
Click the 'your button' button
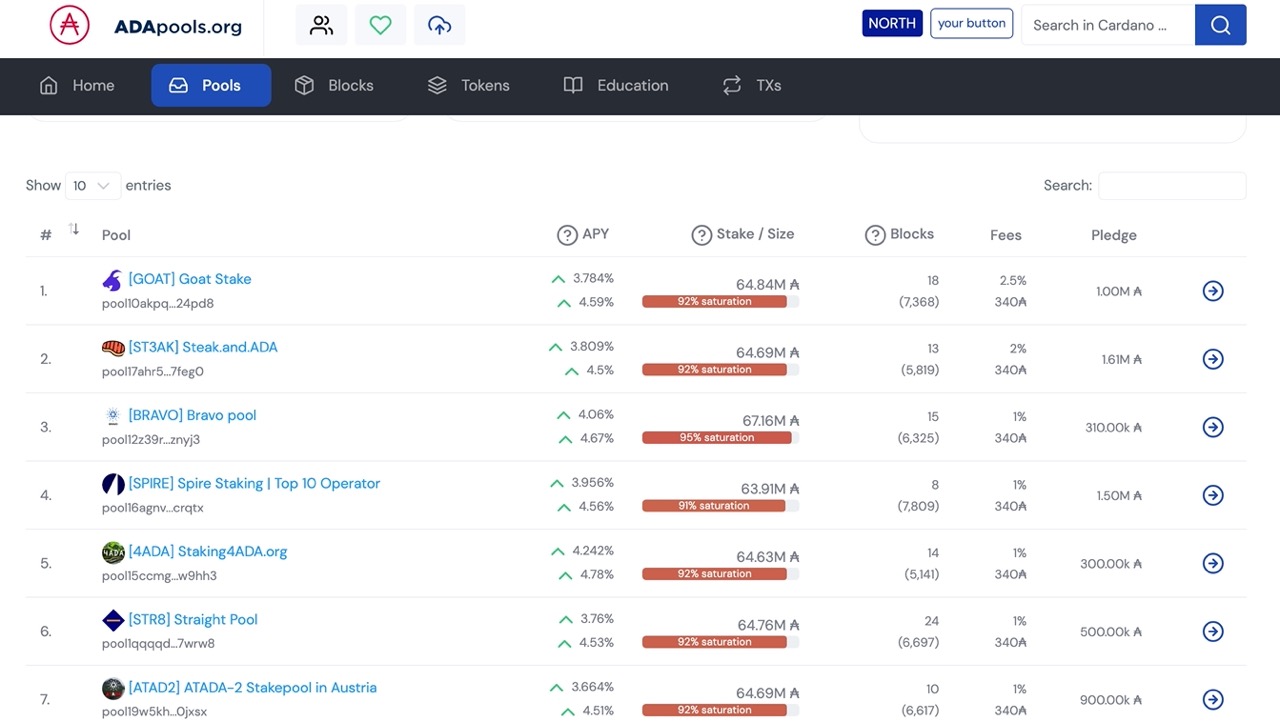[971, 24]
